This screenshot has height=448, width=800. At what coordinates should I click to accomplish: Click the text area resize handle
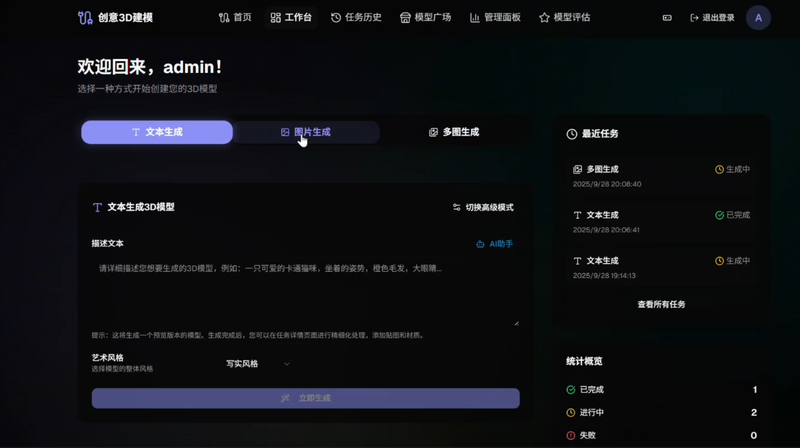point(516,323)
